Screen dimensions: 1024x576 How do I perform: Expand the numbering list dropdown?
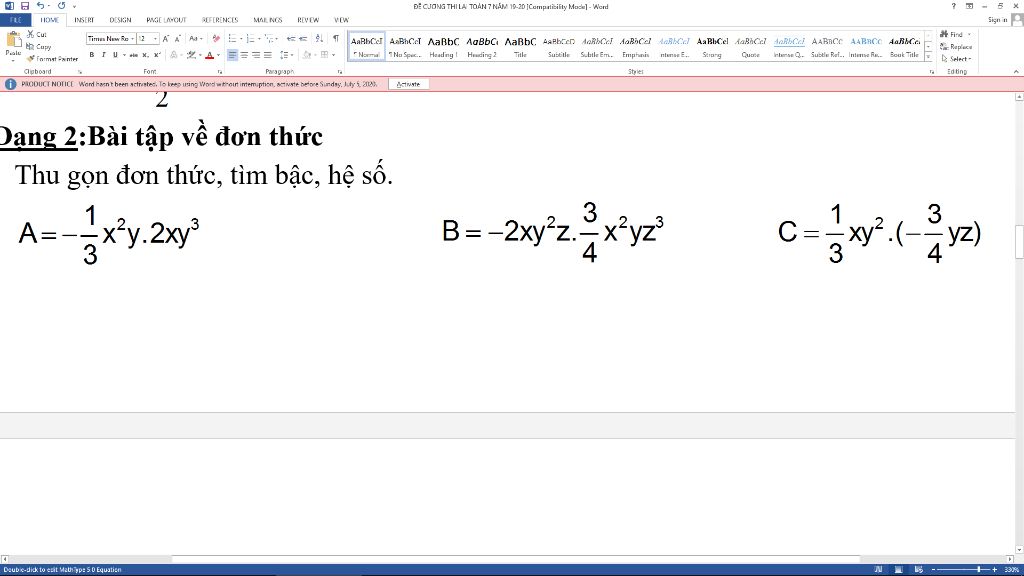tap(259, 39)
